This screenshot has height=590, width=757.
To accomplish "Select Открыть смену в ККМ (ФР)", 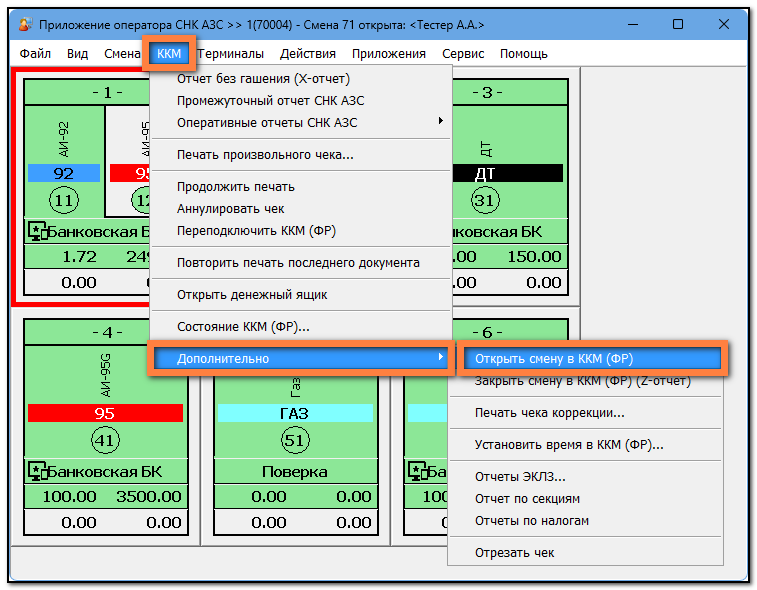I will pyautogui.click(x=592, y=358).
